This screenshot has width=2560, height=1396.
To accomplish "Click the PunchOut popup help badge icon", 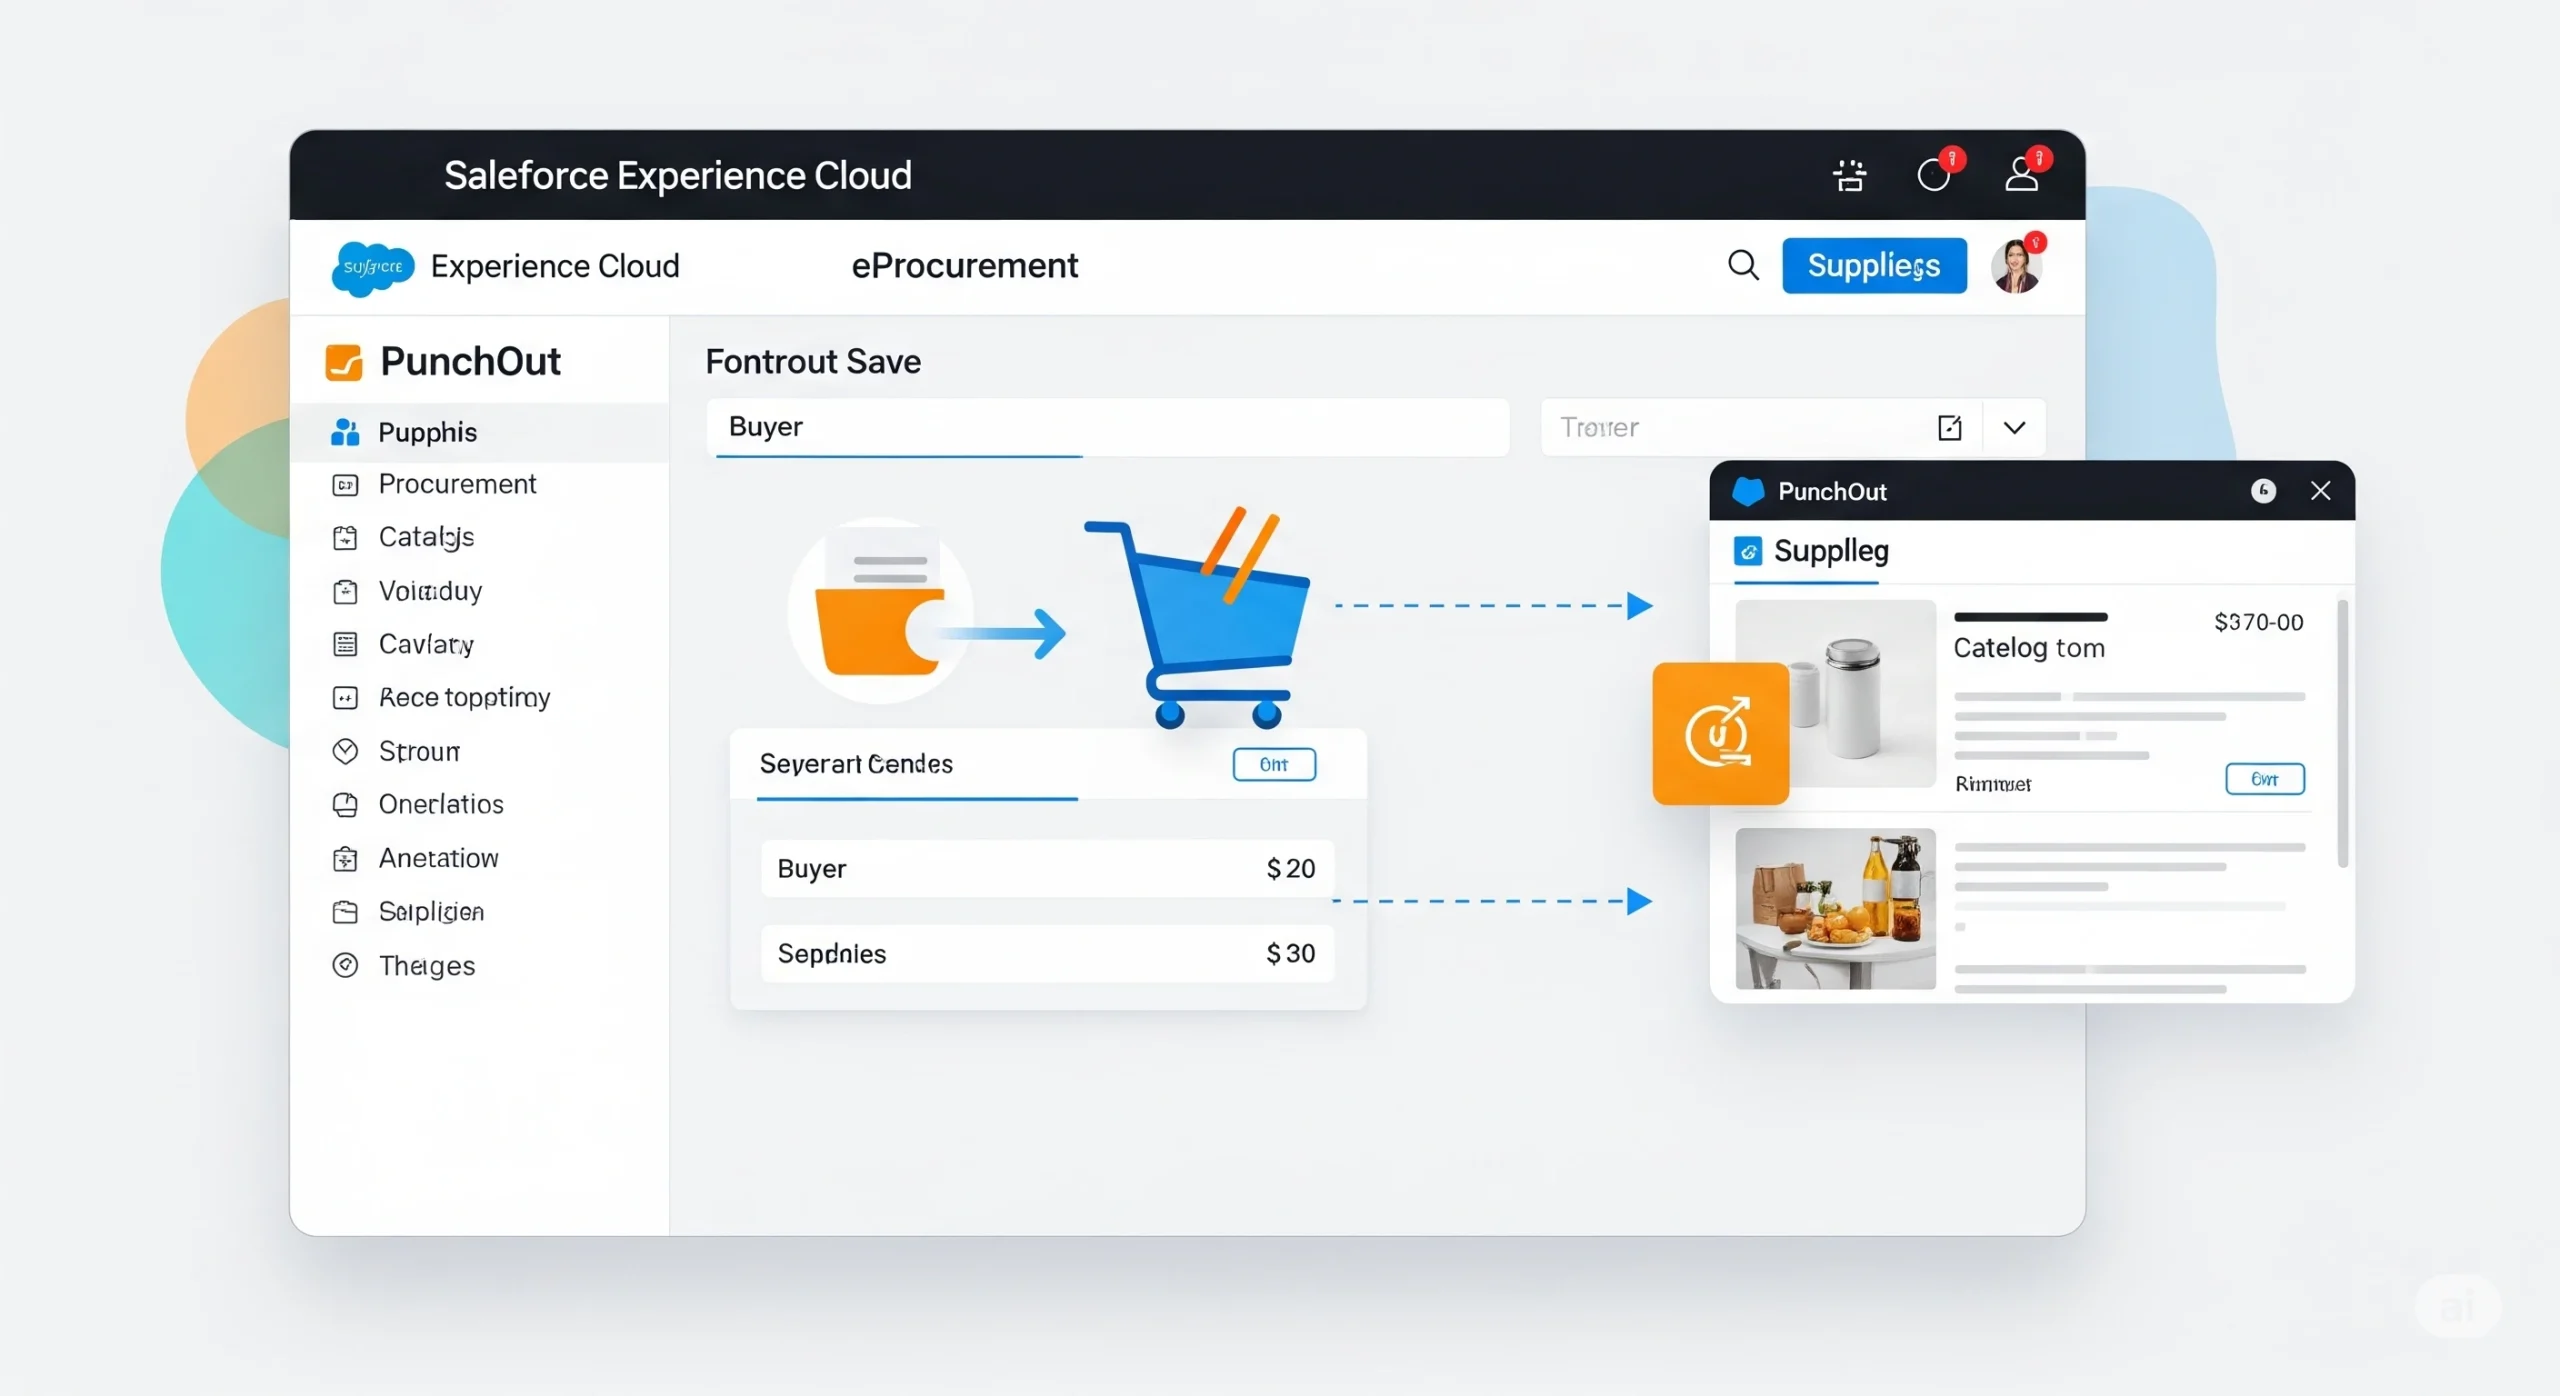I will (x=2263, y=490).
